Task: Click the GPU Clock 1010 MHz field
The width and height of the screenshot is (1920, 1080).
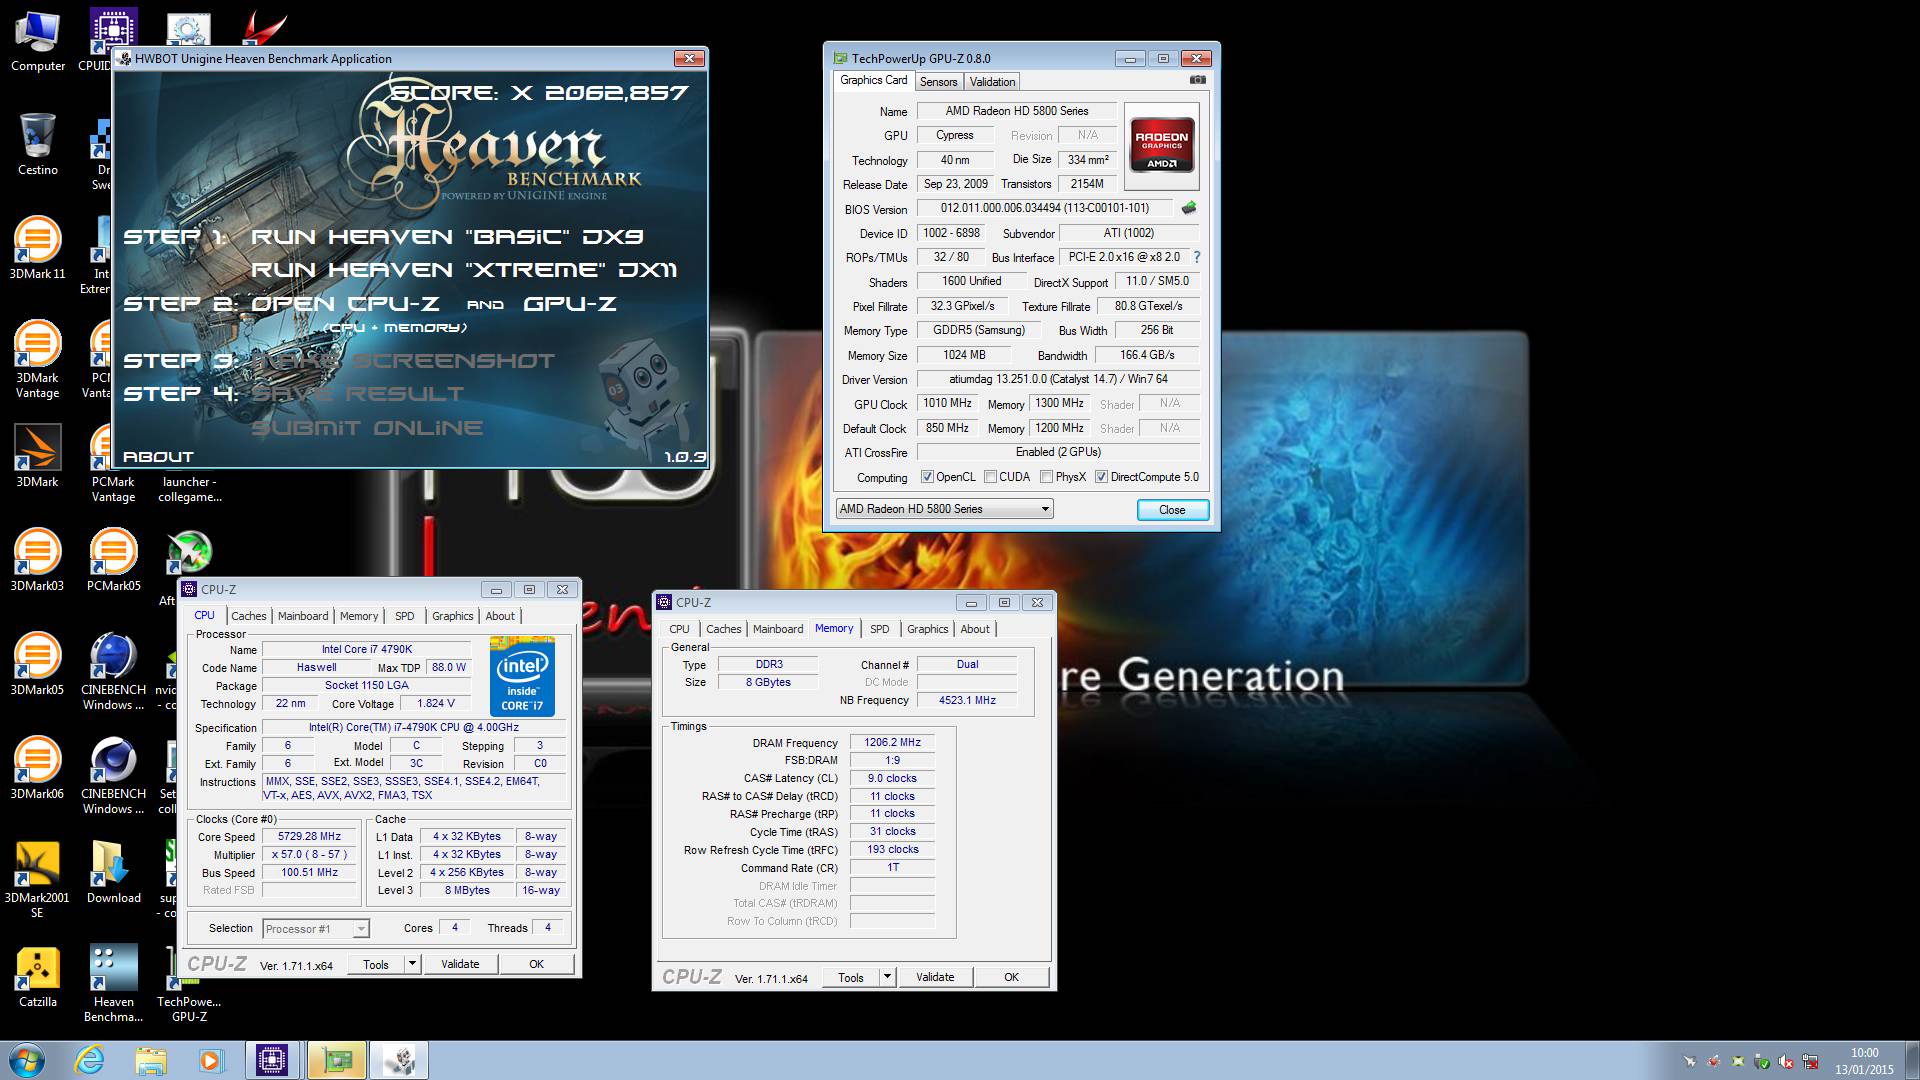Action: tap(947, 403)
